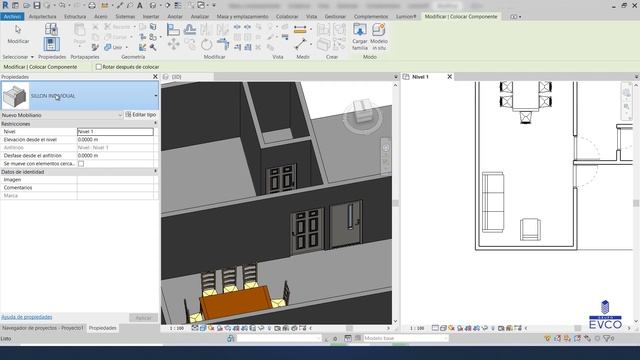
Task: Click the Cota alineada measure icon
Action: point(300,29)
